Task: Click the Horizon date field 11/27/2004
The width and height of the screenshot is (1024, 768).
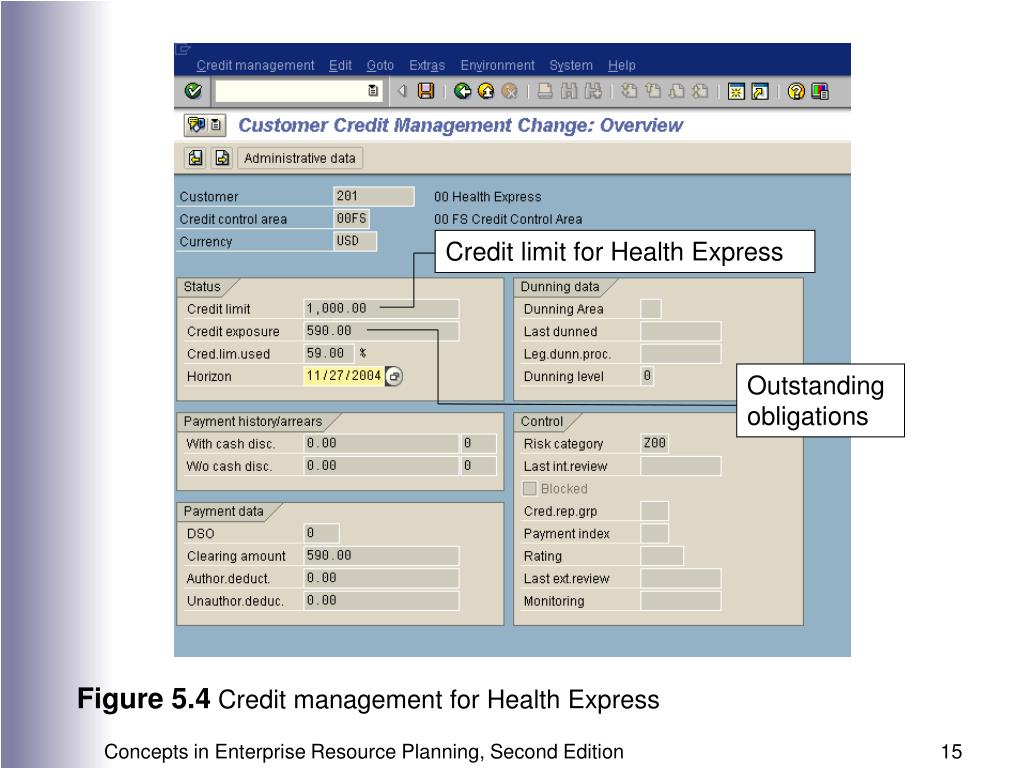Action: (x=344, y=376)
